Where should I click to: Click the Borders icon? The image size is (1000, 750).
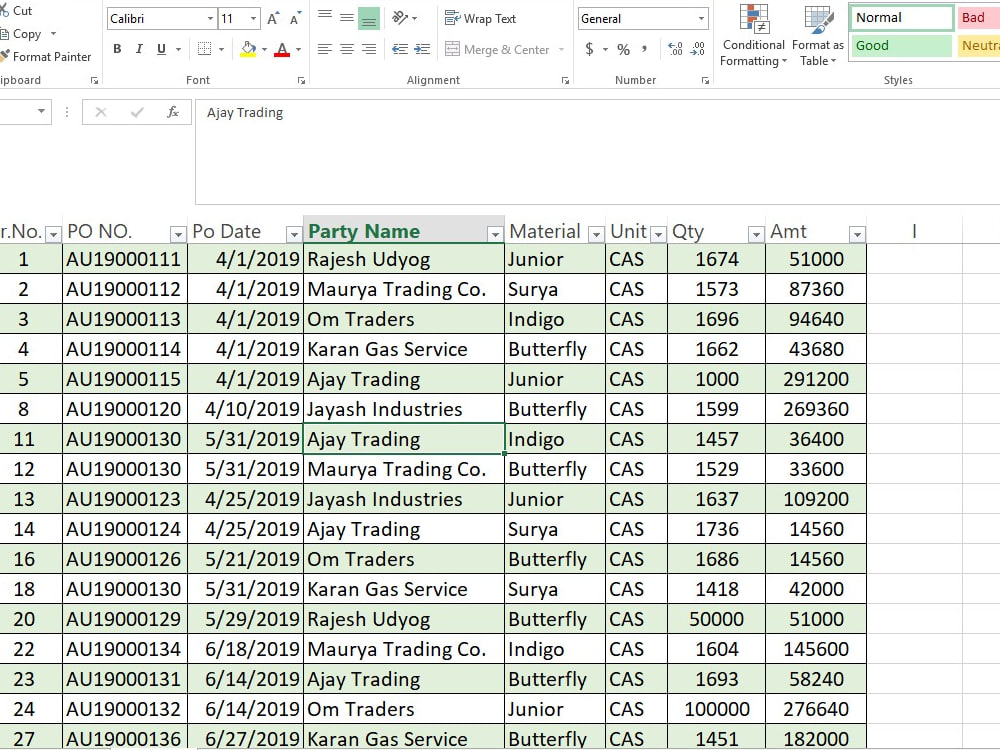point(204,49)
